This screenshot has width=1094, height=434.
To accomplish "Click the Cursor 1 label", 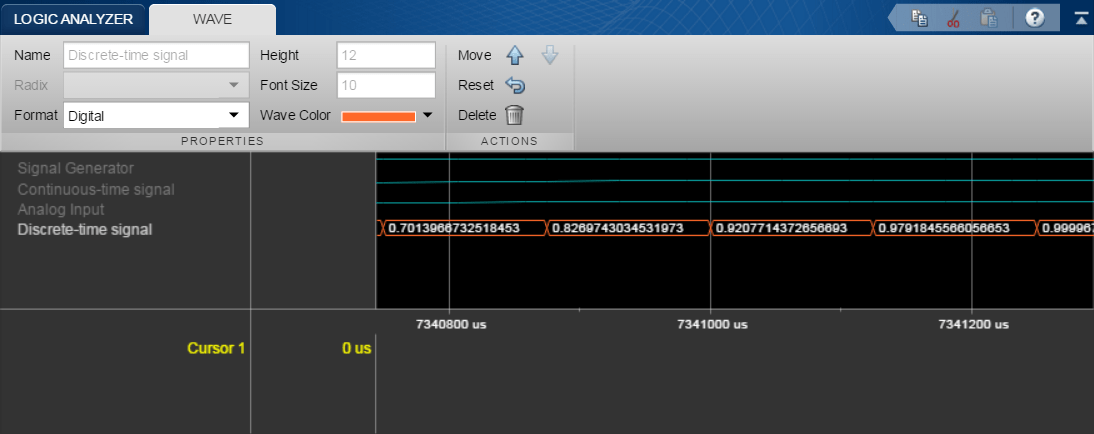I will [x=216, y=347].
